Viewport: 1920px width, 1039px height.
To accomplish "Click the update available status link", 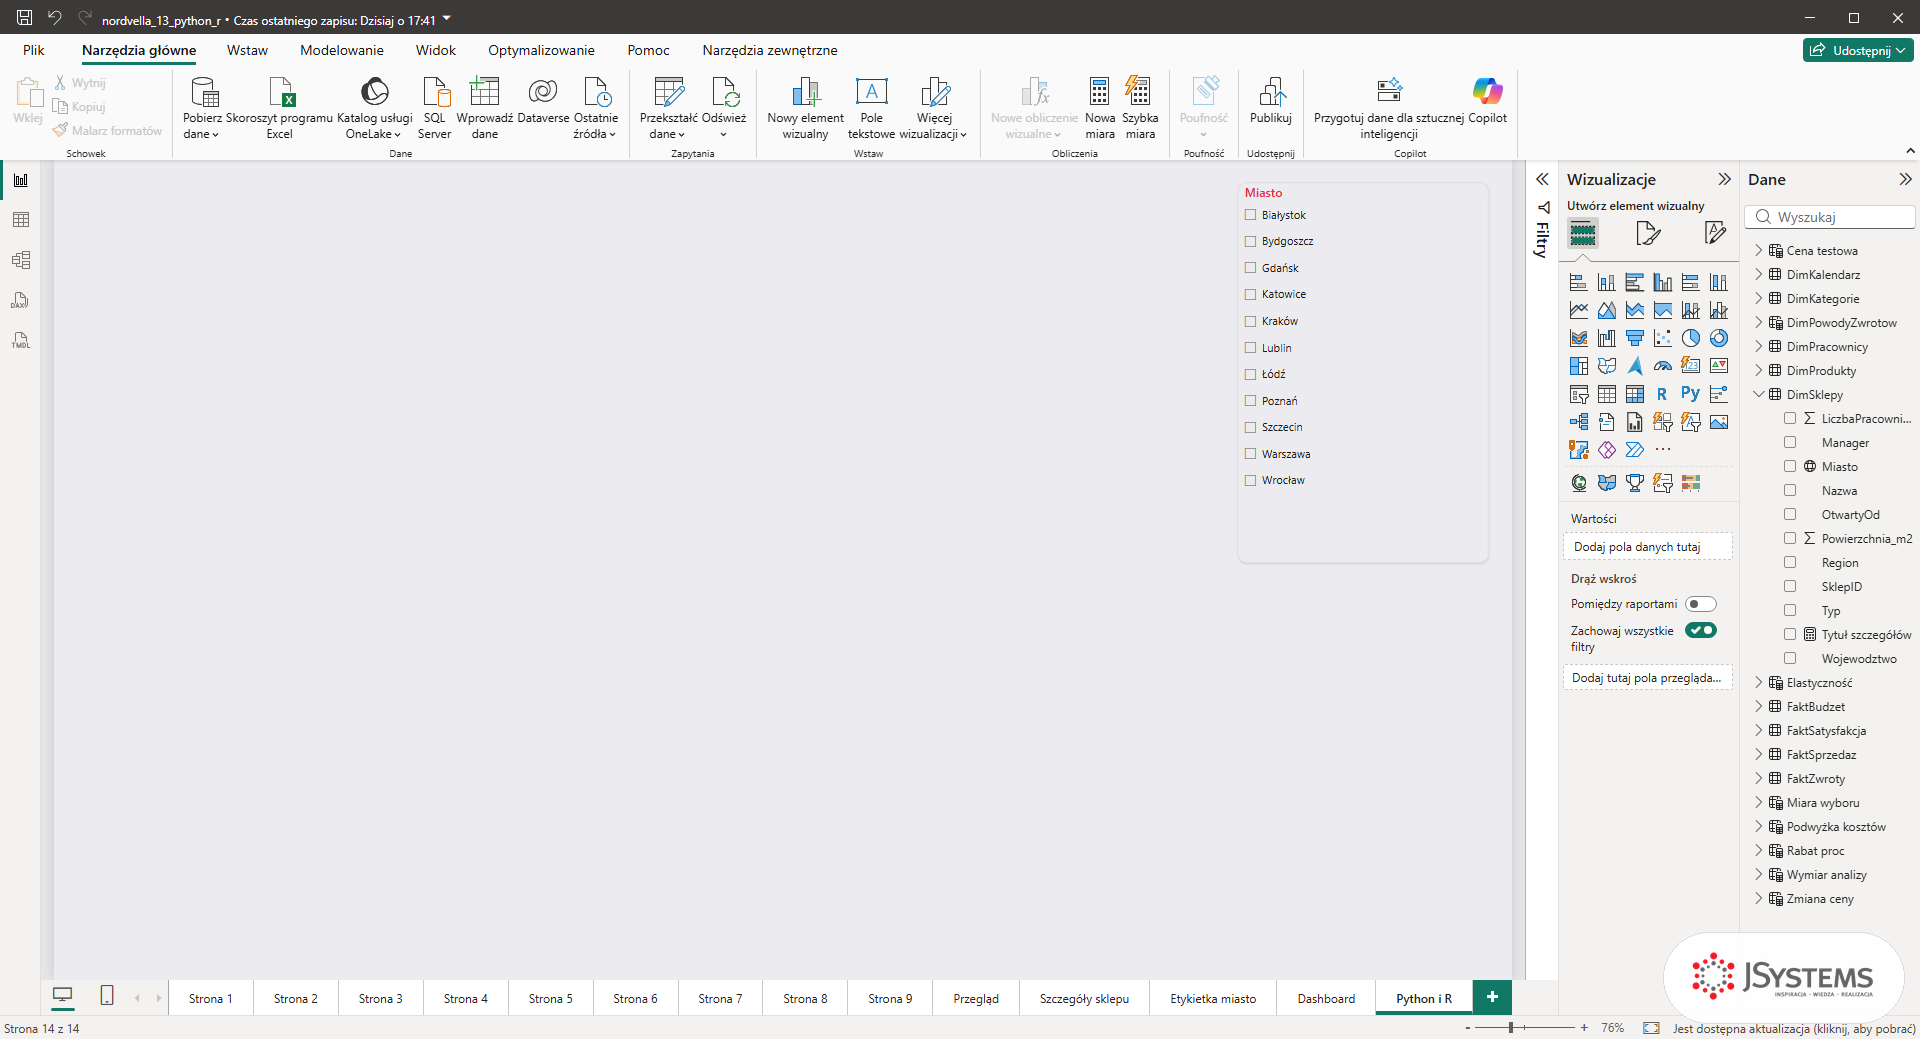I will 1794,1028.
